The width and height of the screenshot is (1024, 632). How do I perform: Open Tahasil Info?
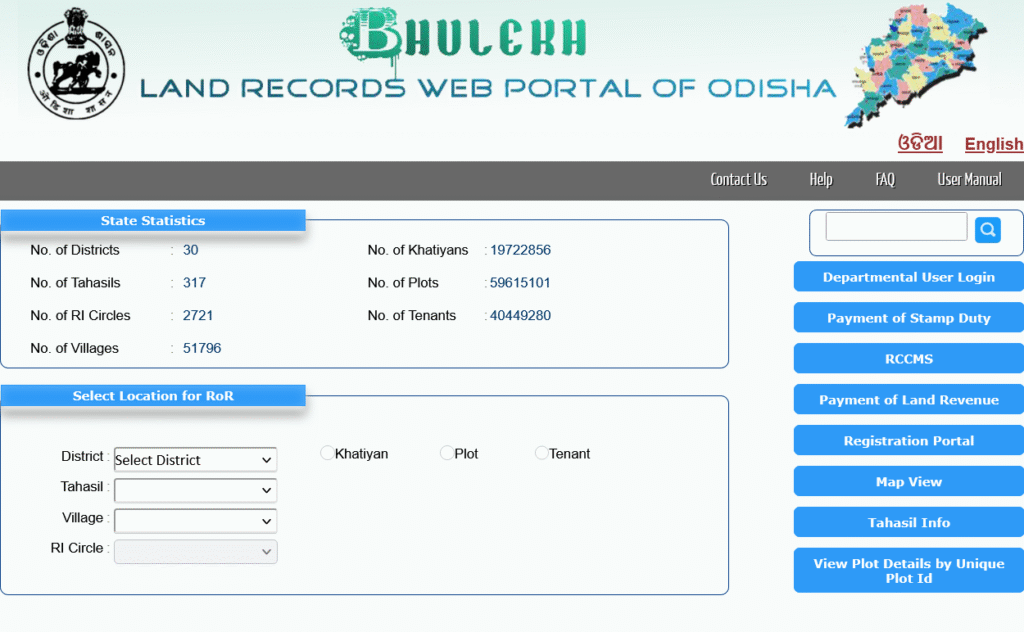[908, 522]
